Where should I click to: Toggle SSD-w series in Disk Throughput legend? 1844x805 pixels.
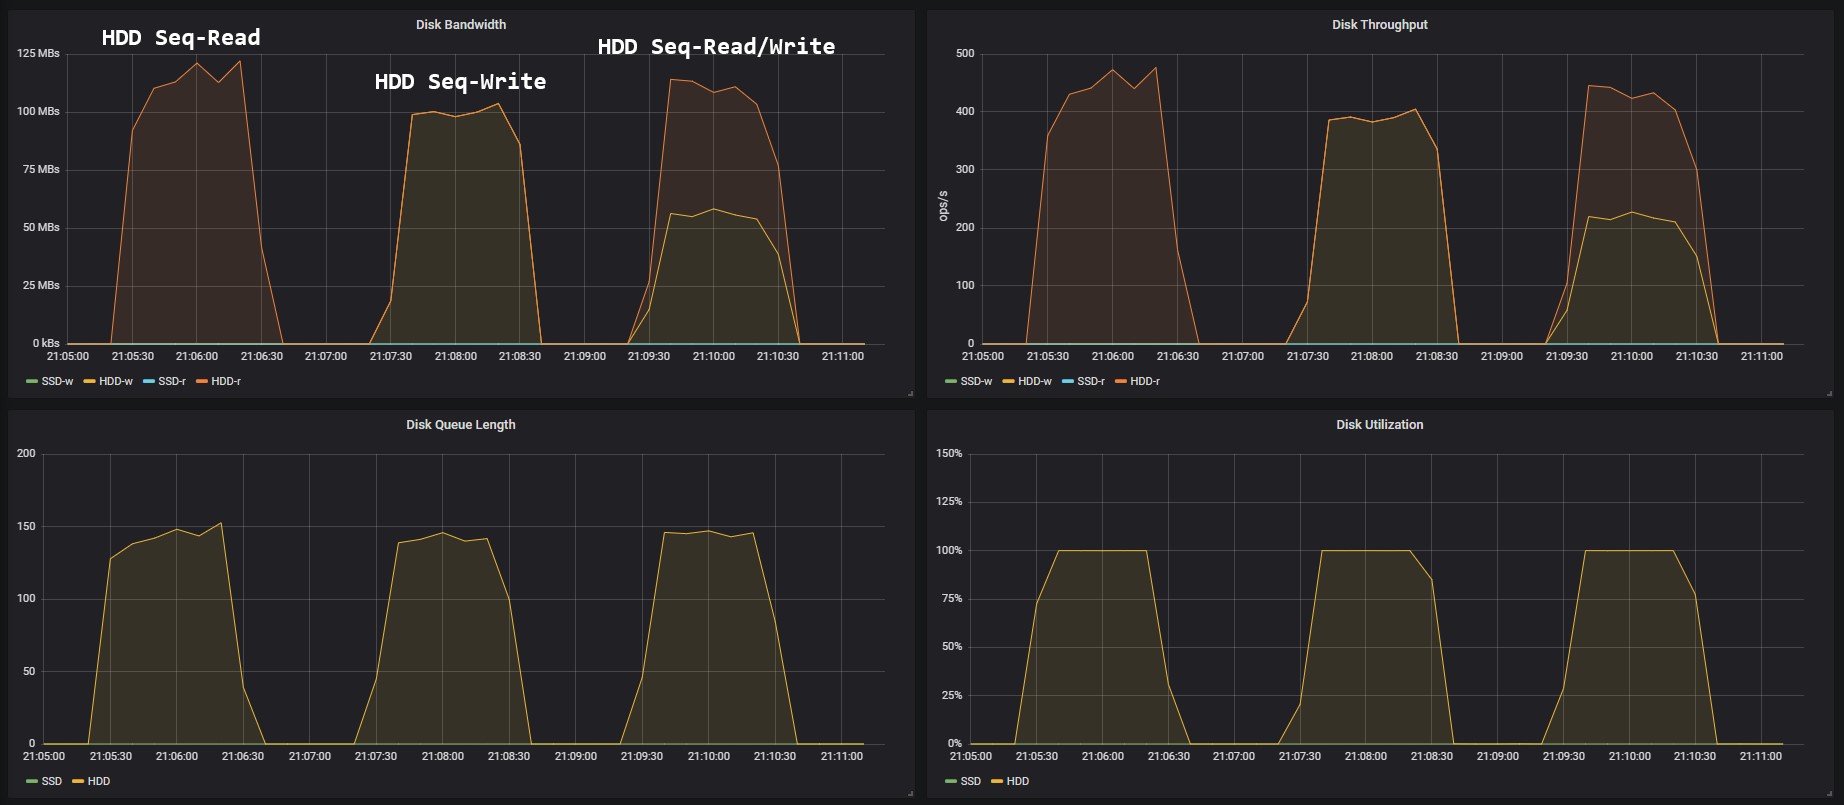[976, 381]
